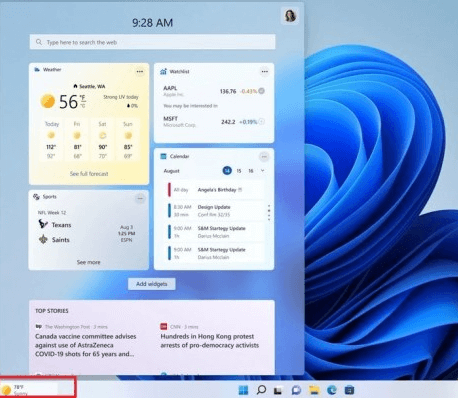Click the Add widgets button
The height and width of the screenshot is (400, 458).
tap(152, 284)
